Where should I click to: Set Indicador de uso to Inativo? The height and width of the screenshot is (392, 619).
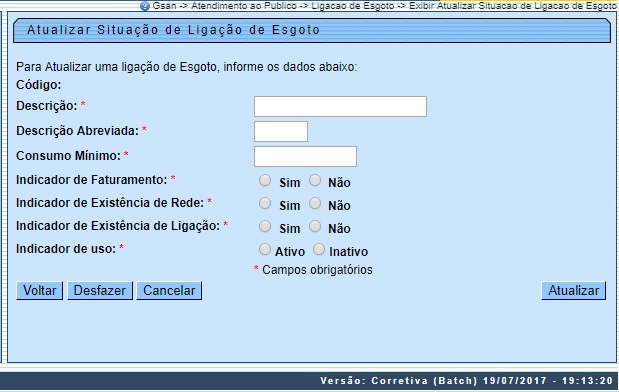click(x=319, y=249)
